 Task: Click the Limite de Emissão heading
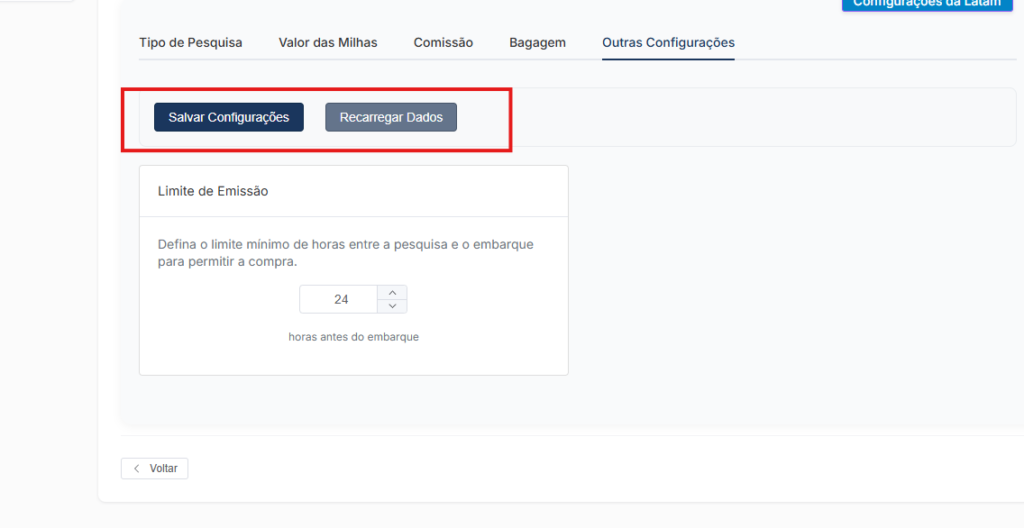(x=213, y=191)
